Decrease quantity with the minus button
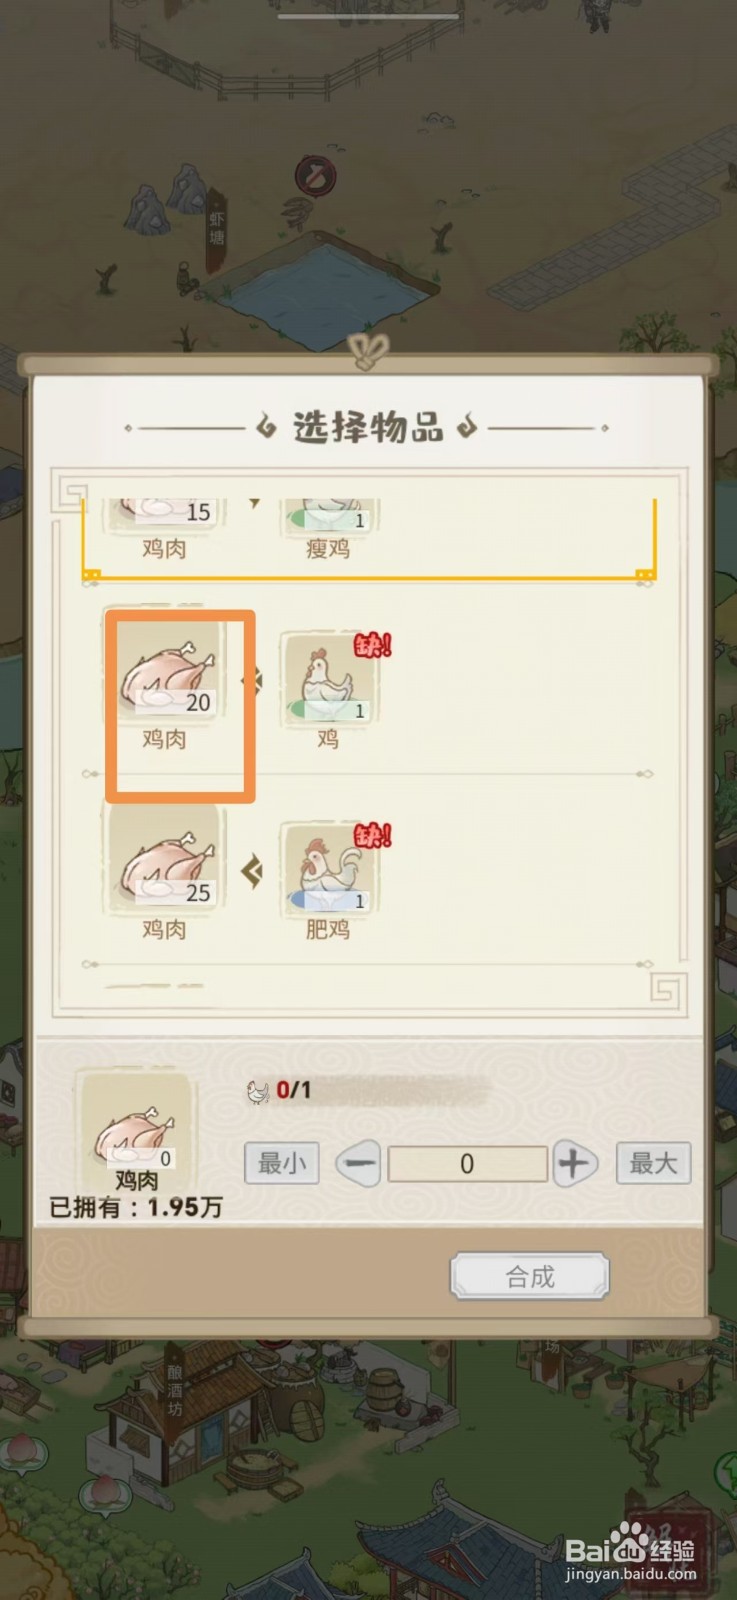 [x=360, y=1163]
